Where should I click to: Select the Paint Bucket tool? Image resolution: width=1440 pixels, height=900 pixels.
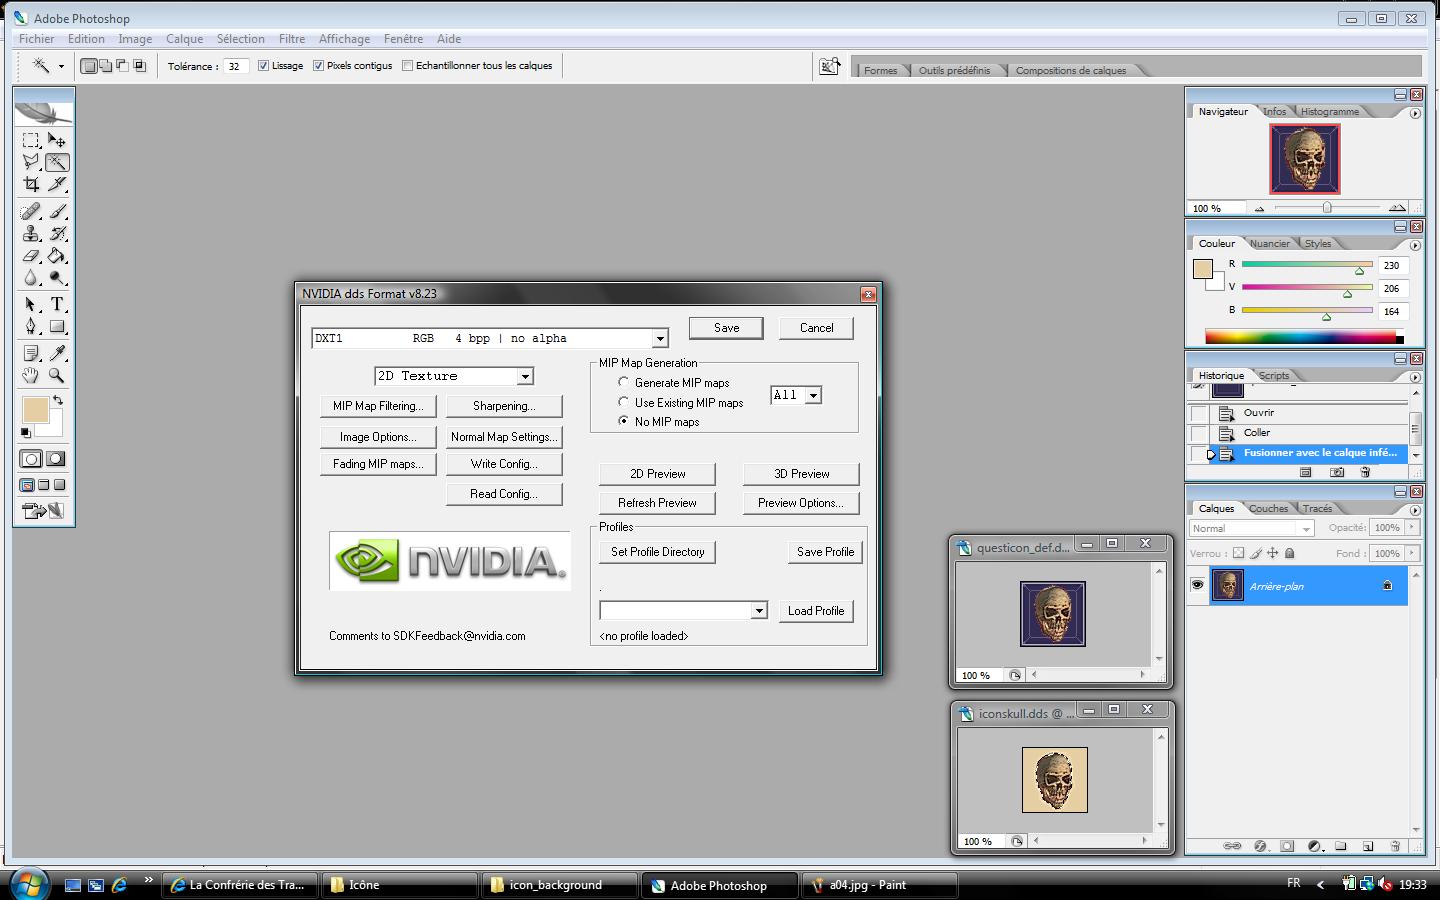57,255
